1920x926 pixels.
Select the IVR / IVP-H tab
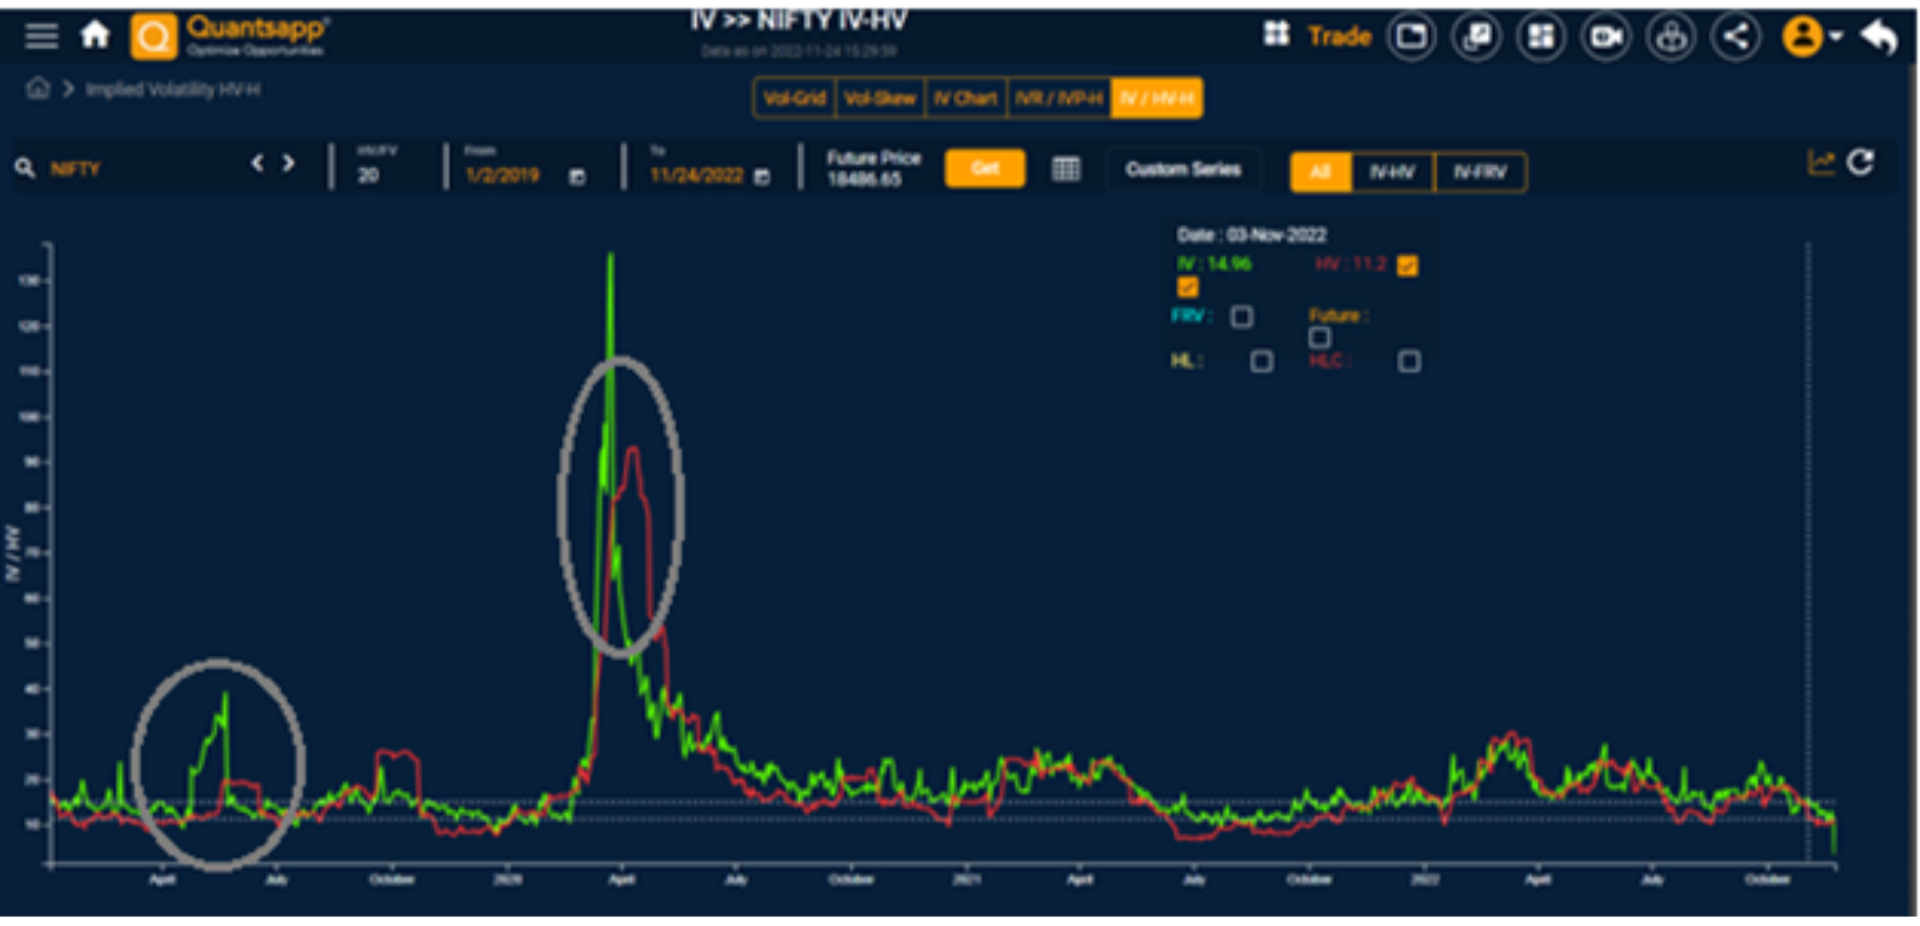point(1059,98)
